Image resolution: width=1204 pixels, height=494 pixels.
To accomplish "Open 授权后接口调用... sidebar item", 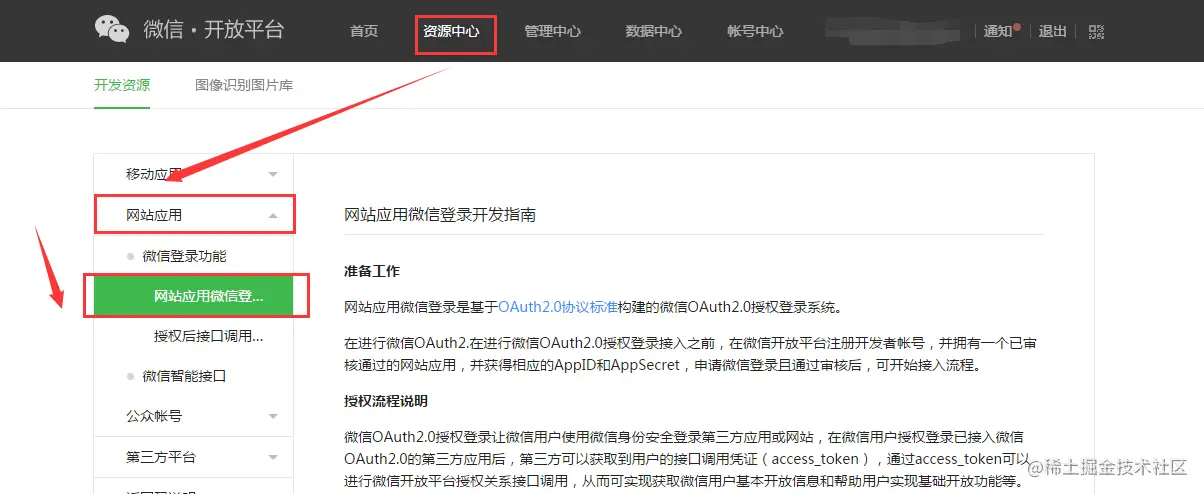I will coord(208,336).
